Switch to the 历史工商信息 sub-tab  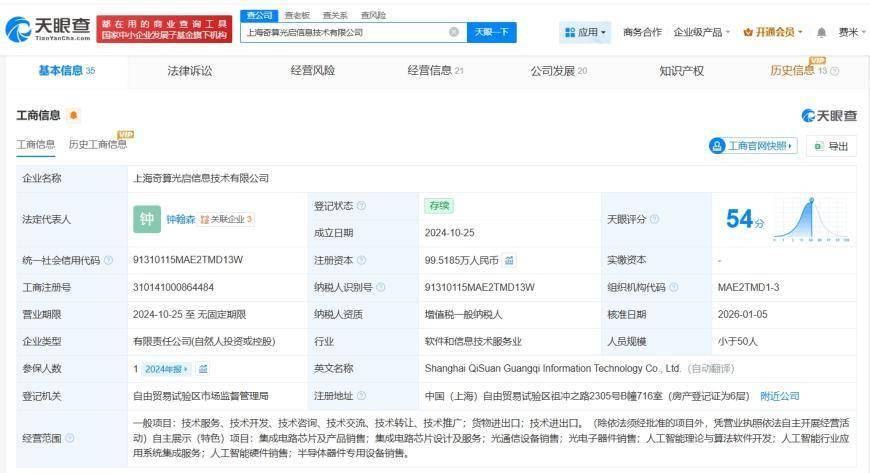pyautogui.click(x=97, y=145)
